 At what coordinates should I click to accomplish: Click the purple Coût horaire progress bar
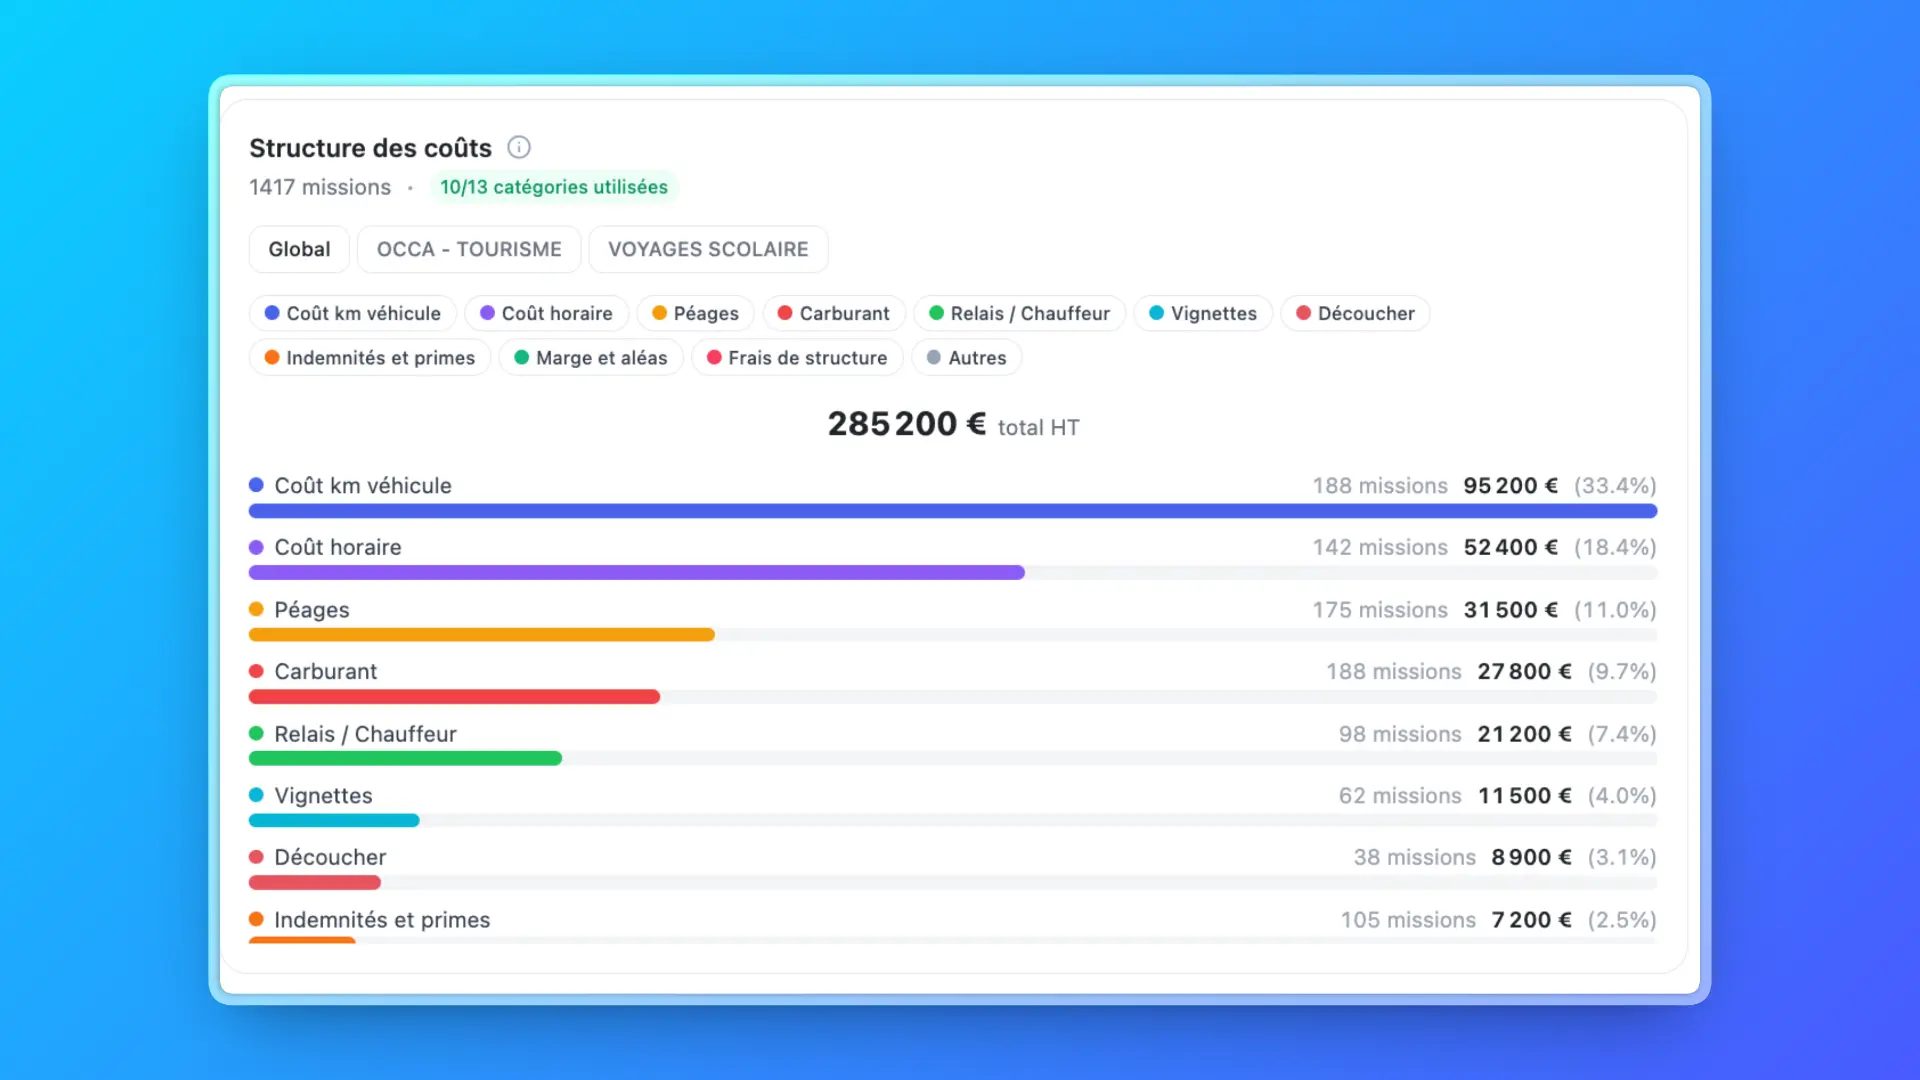point(636,573)
